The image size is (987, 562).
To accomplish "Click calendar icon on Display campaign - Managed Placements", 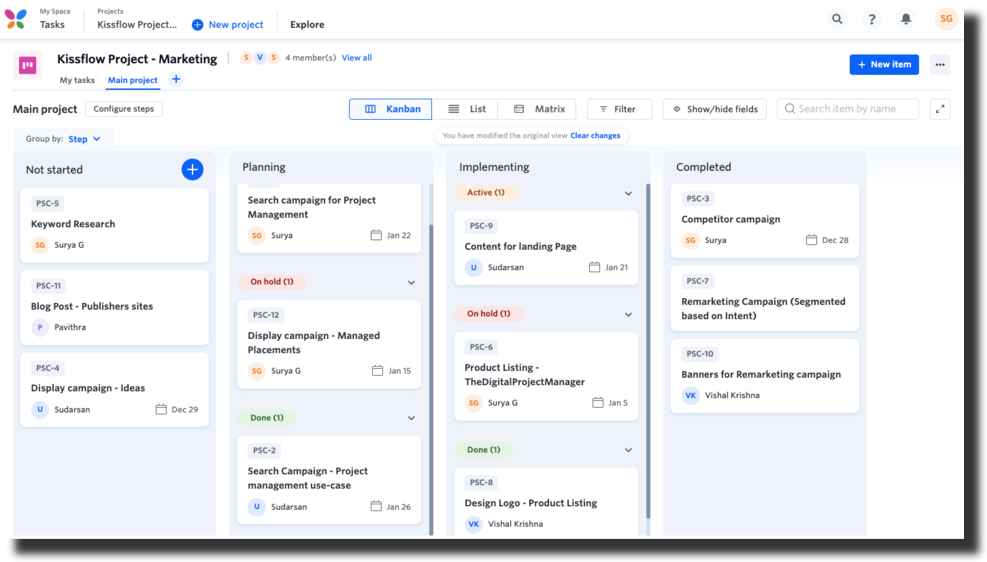I will [x=377, y=371].
